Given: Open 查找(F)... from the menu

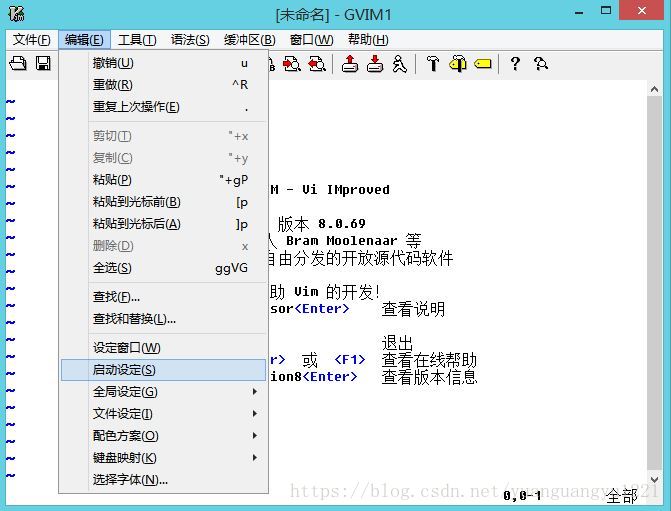Looking at the screenshot, I should point(163,297).
